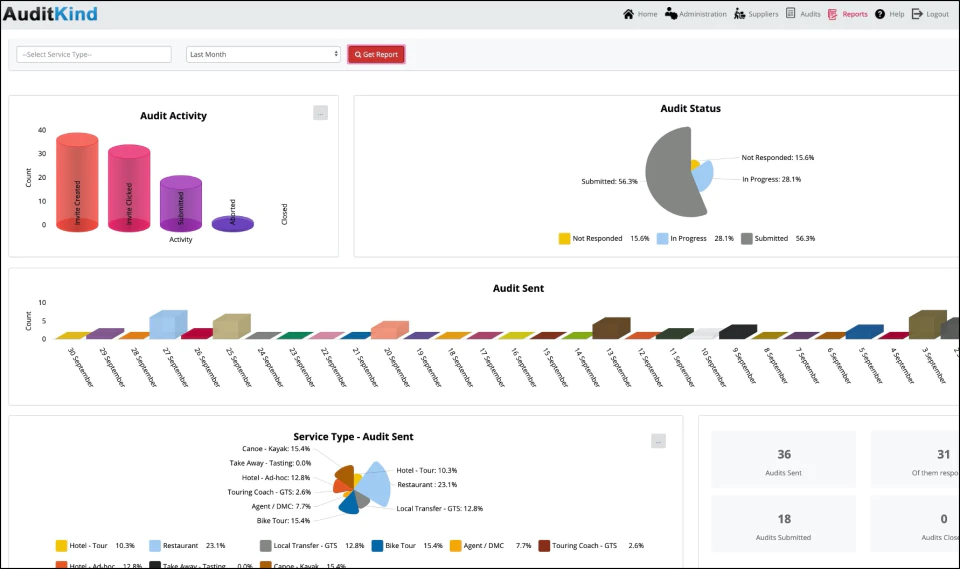Open Administration via its people icon
This screenshot has height=569, width=960.
coord(671,13)
